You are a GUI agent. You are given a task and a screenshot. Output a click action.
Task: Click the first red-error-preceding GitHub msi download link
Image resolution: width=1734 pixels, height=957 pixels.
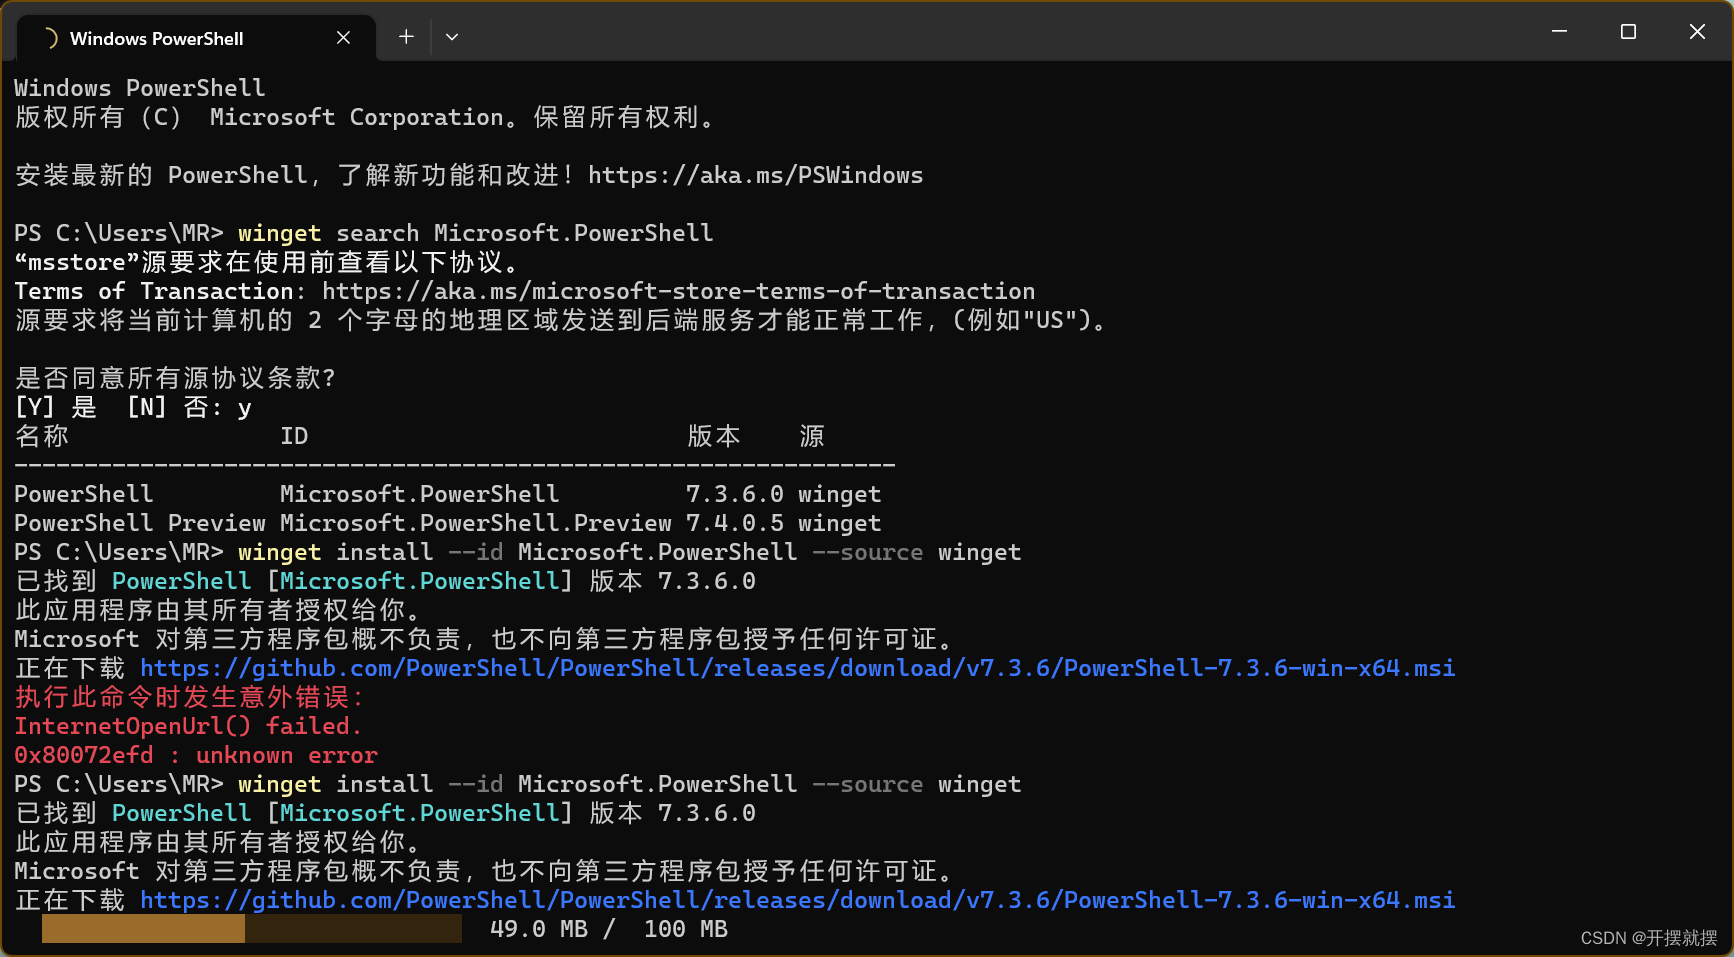click(797, 668)
